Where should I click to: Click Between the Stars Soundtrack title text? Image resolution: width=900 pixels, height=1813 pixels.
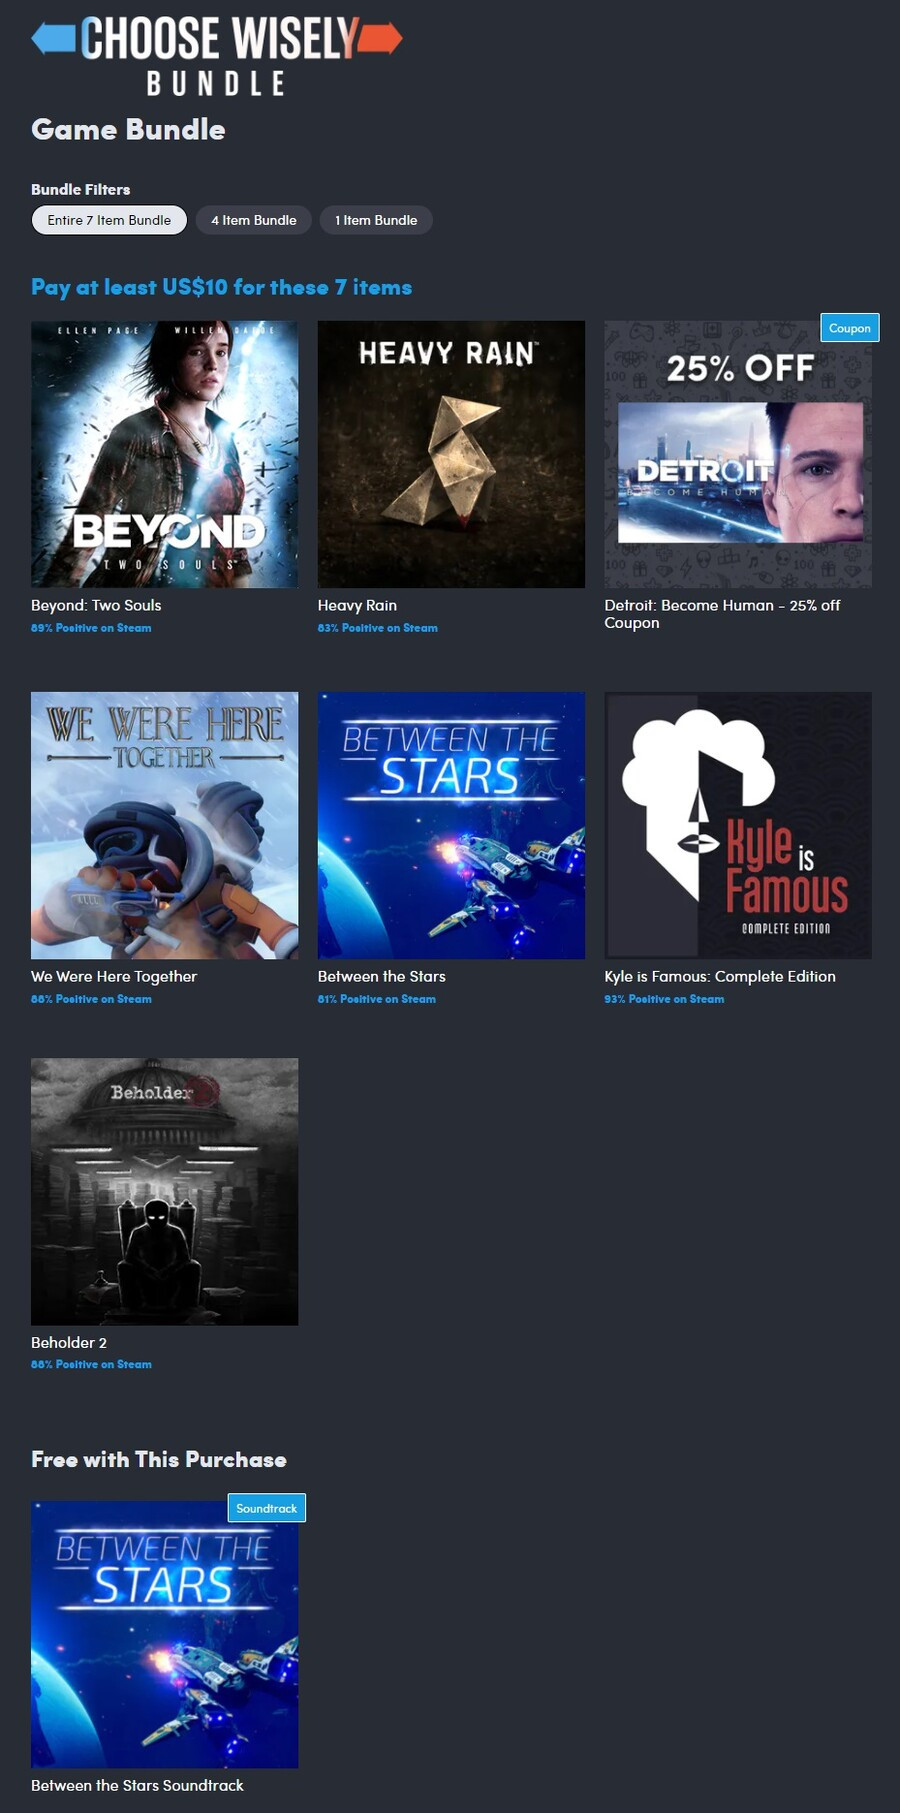click(x=137, y=1785)
